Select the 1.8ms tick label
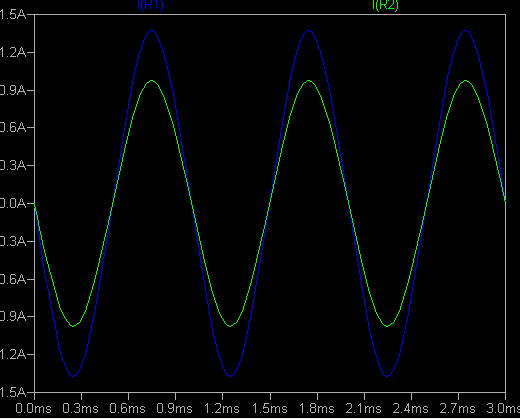Image resolution: width=520 pixels, height=419 pixels. point(316,409)
